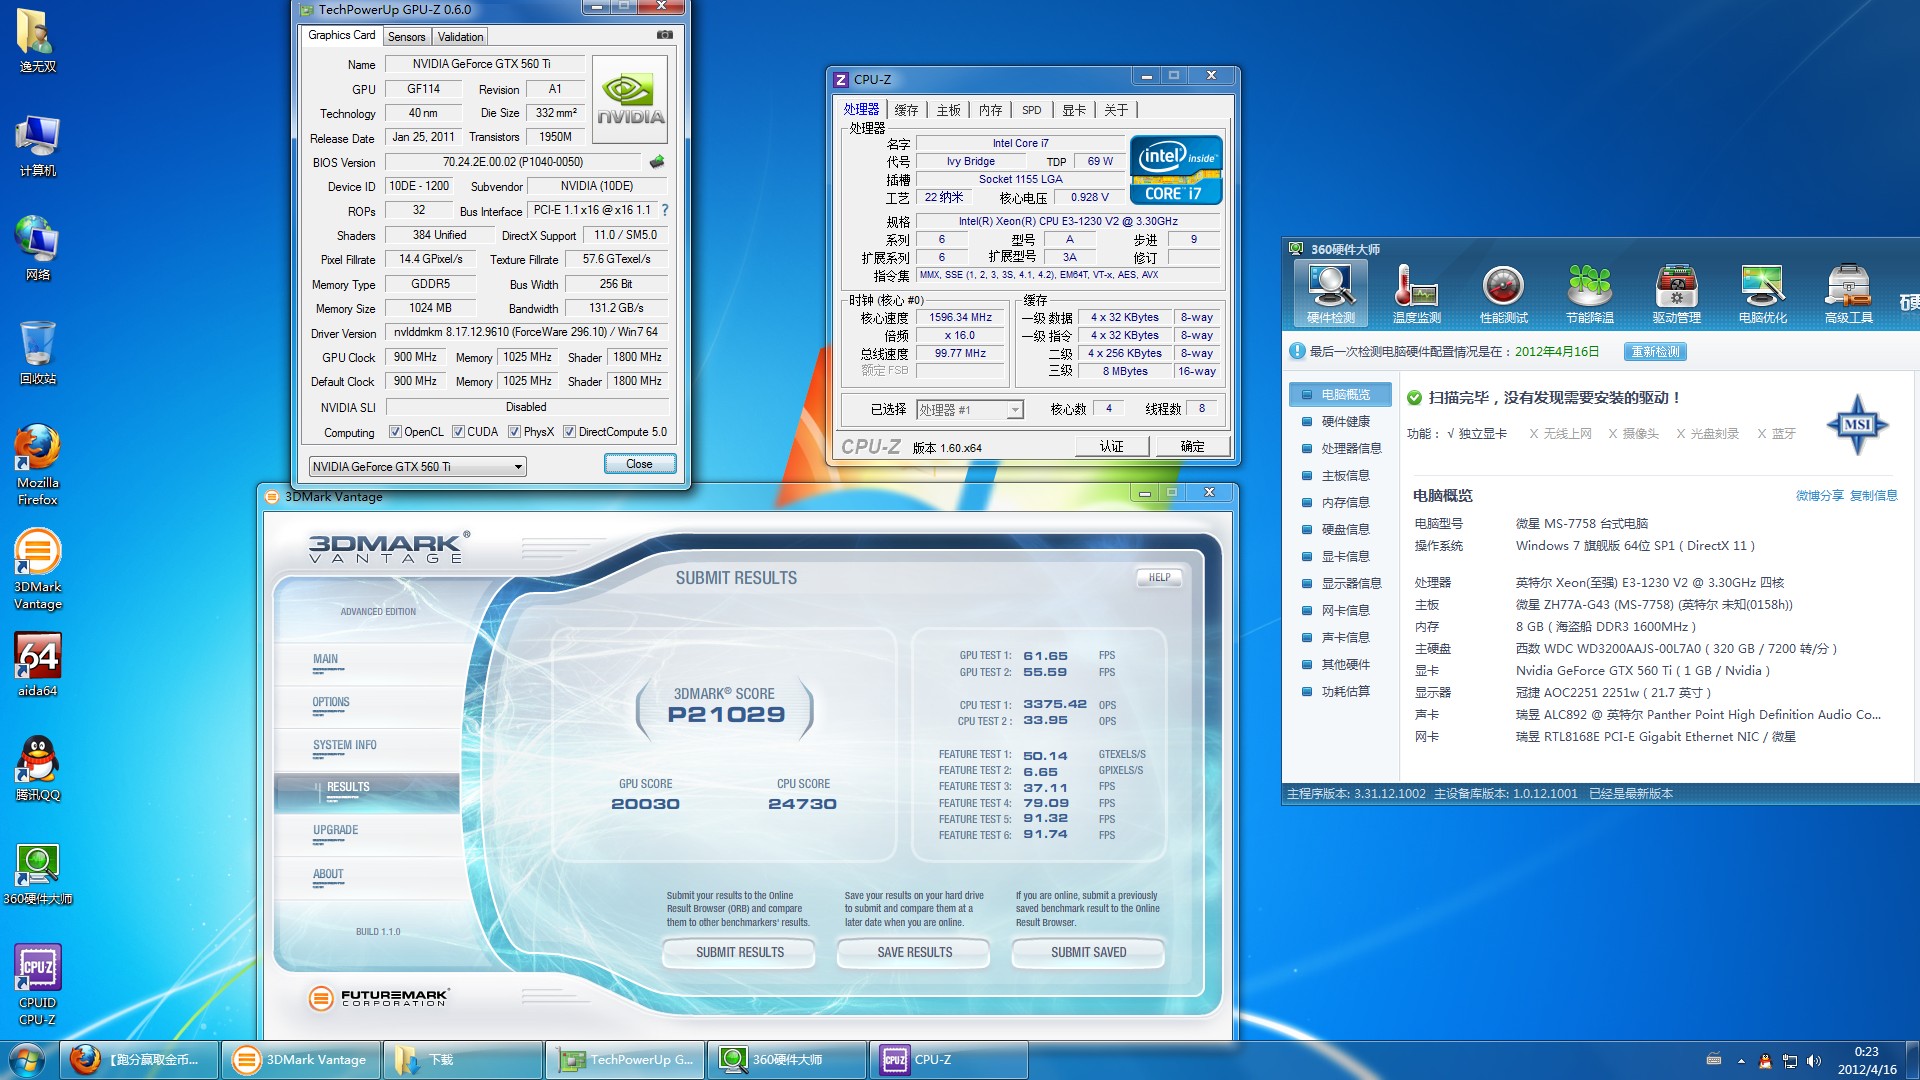The image size is (1920, 1080).
Task: Select the 网络 network desktop icon
Action: tap(37, 249)
